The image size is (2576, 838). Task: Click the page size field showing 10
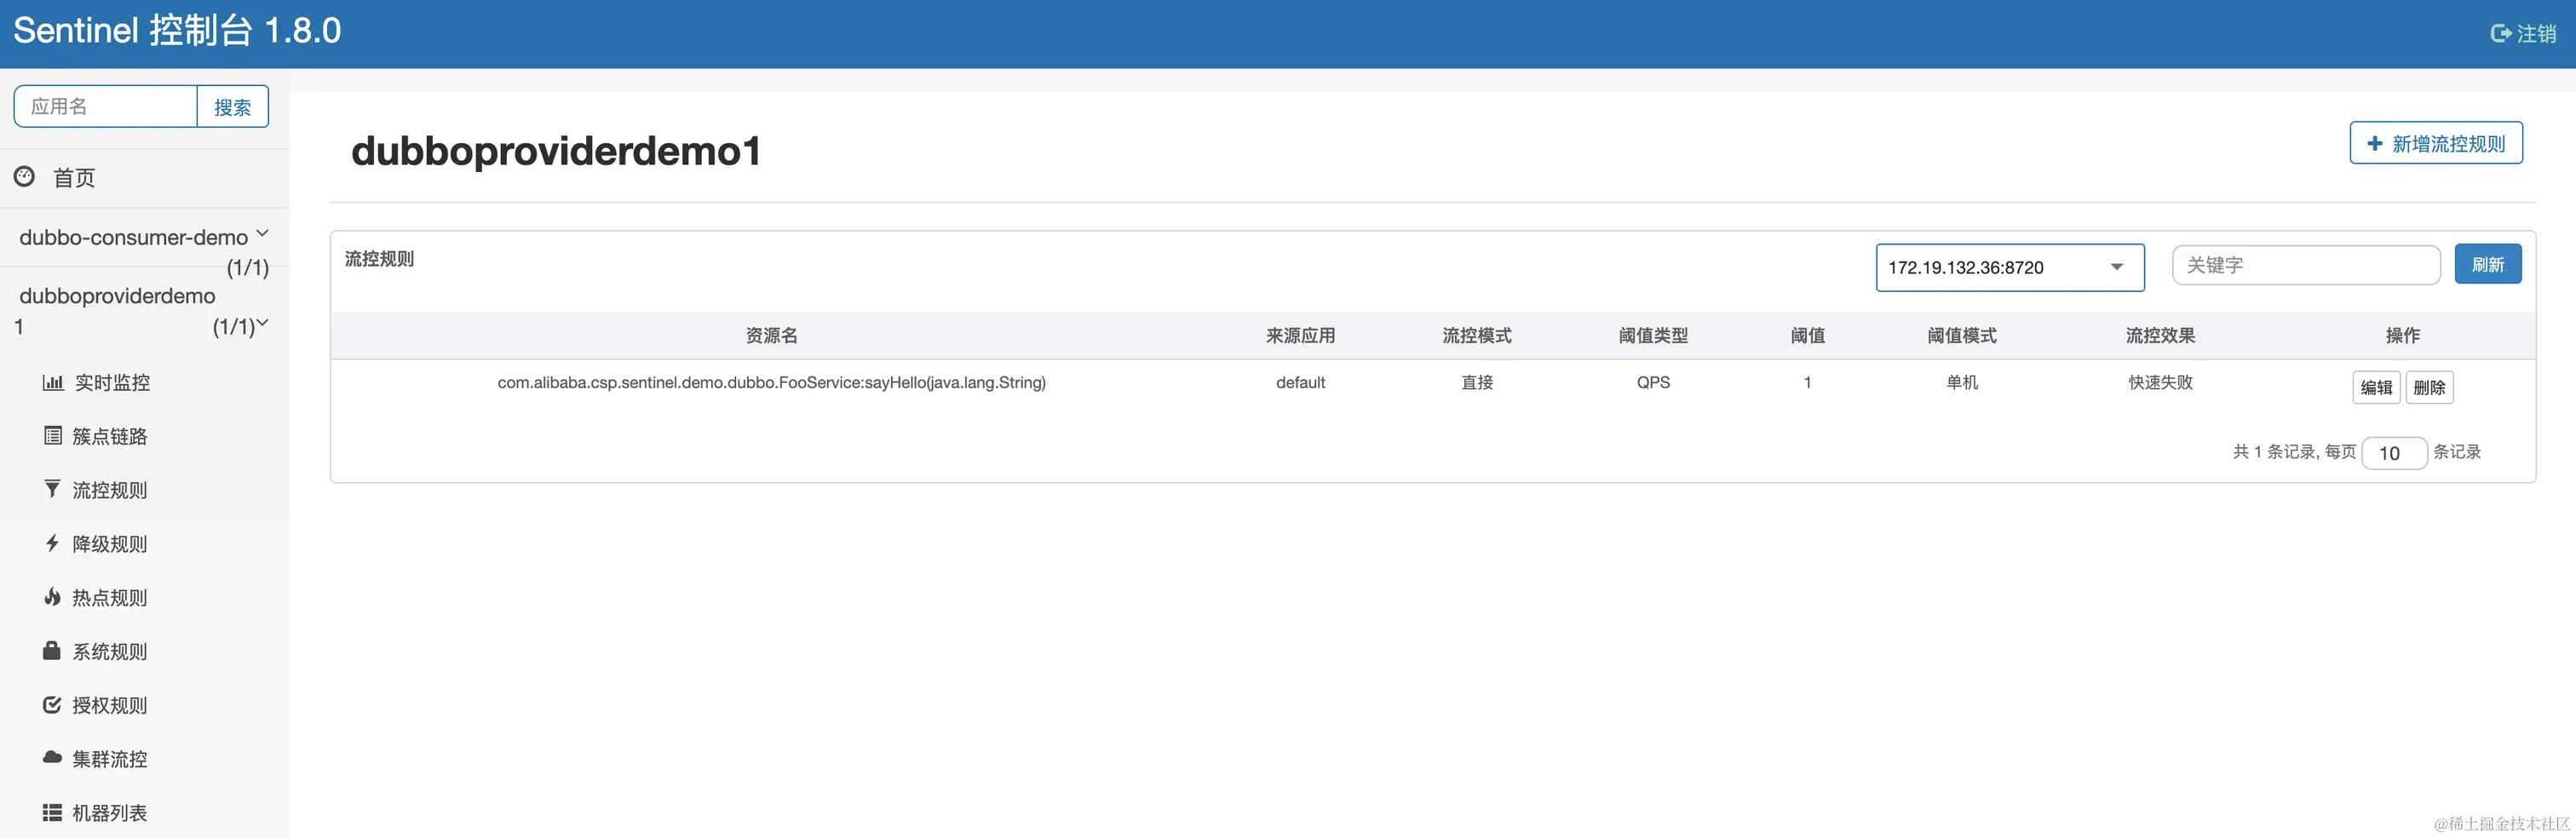tap(2394, 453)
